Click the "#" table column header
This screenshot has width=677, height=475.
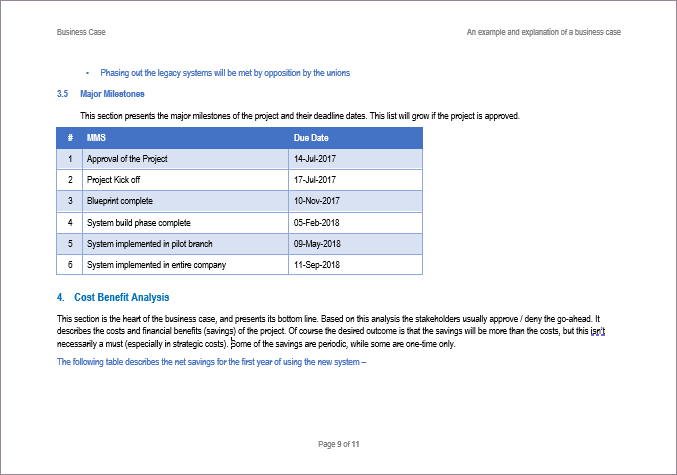[x=70, y=138]
